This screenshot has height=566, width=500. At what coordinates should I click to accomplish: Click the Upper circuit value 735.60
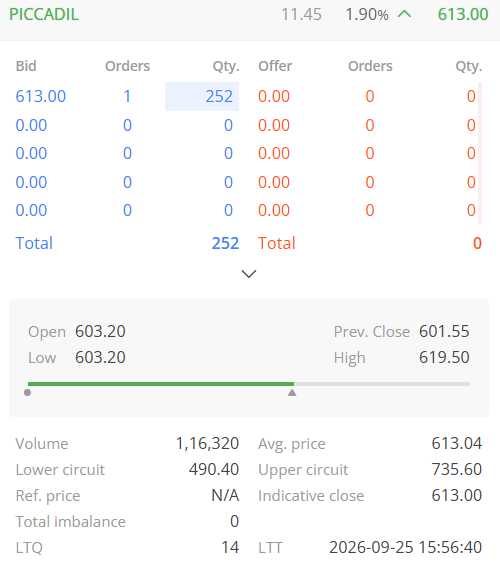pyautogui.click(x=457, y=469)
